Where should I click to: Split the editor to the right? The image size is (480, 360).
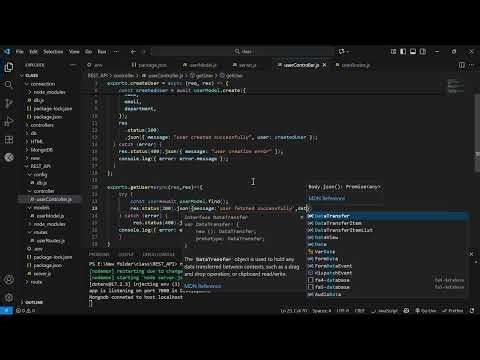coord(461,65)
